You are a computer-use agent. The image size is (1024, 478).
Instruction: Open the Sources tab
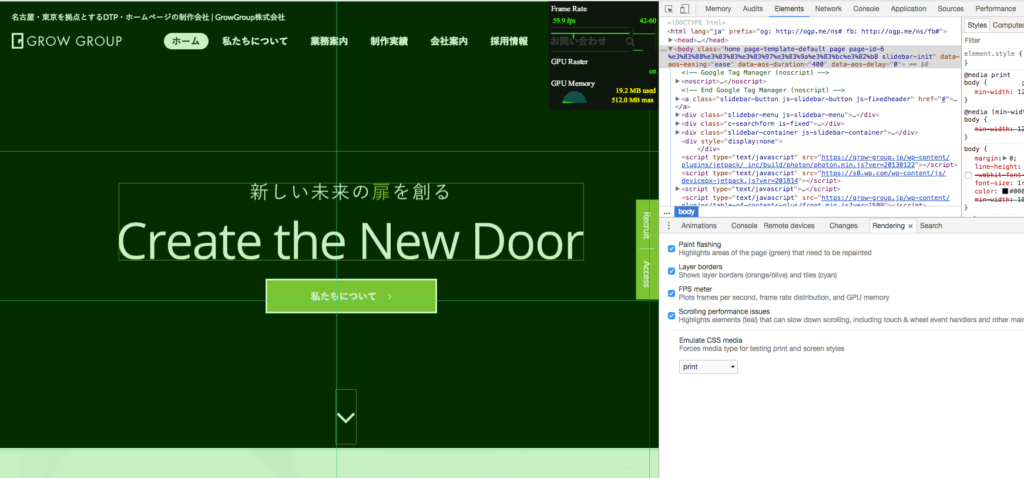pyautogui.click(x=950, y=9)
